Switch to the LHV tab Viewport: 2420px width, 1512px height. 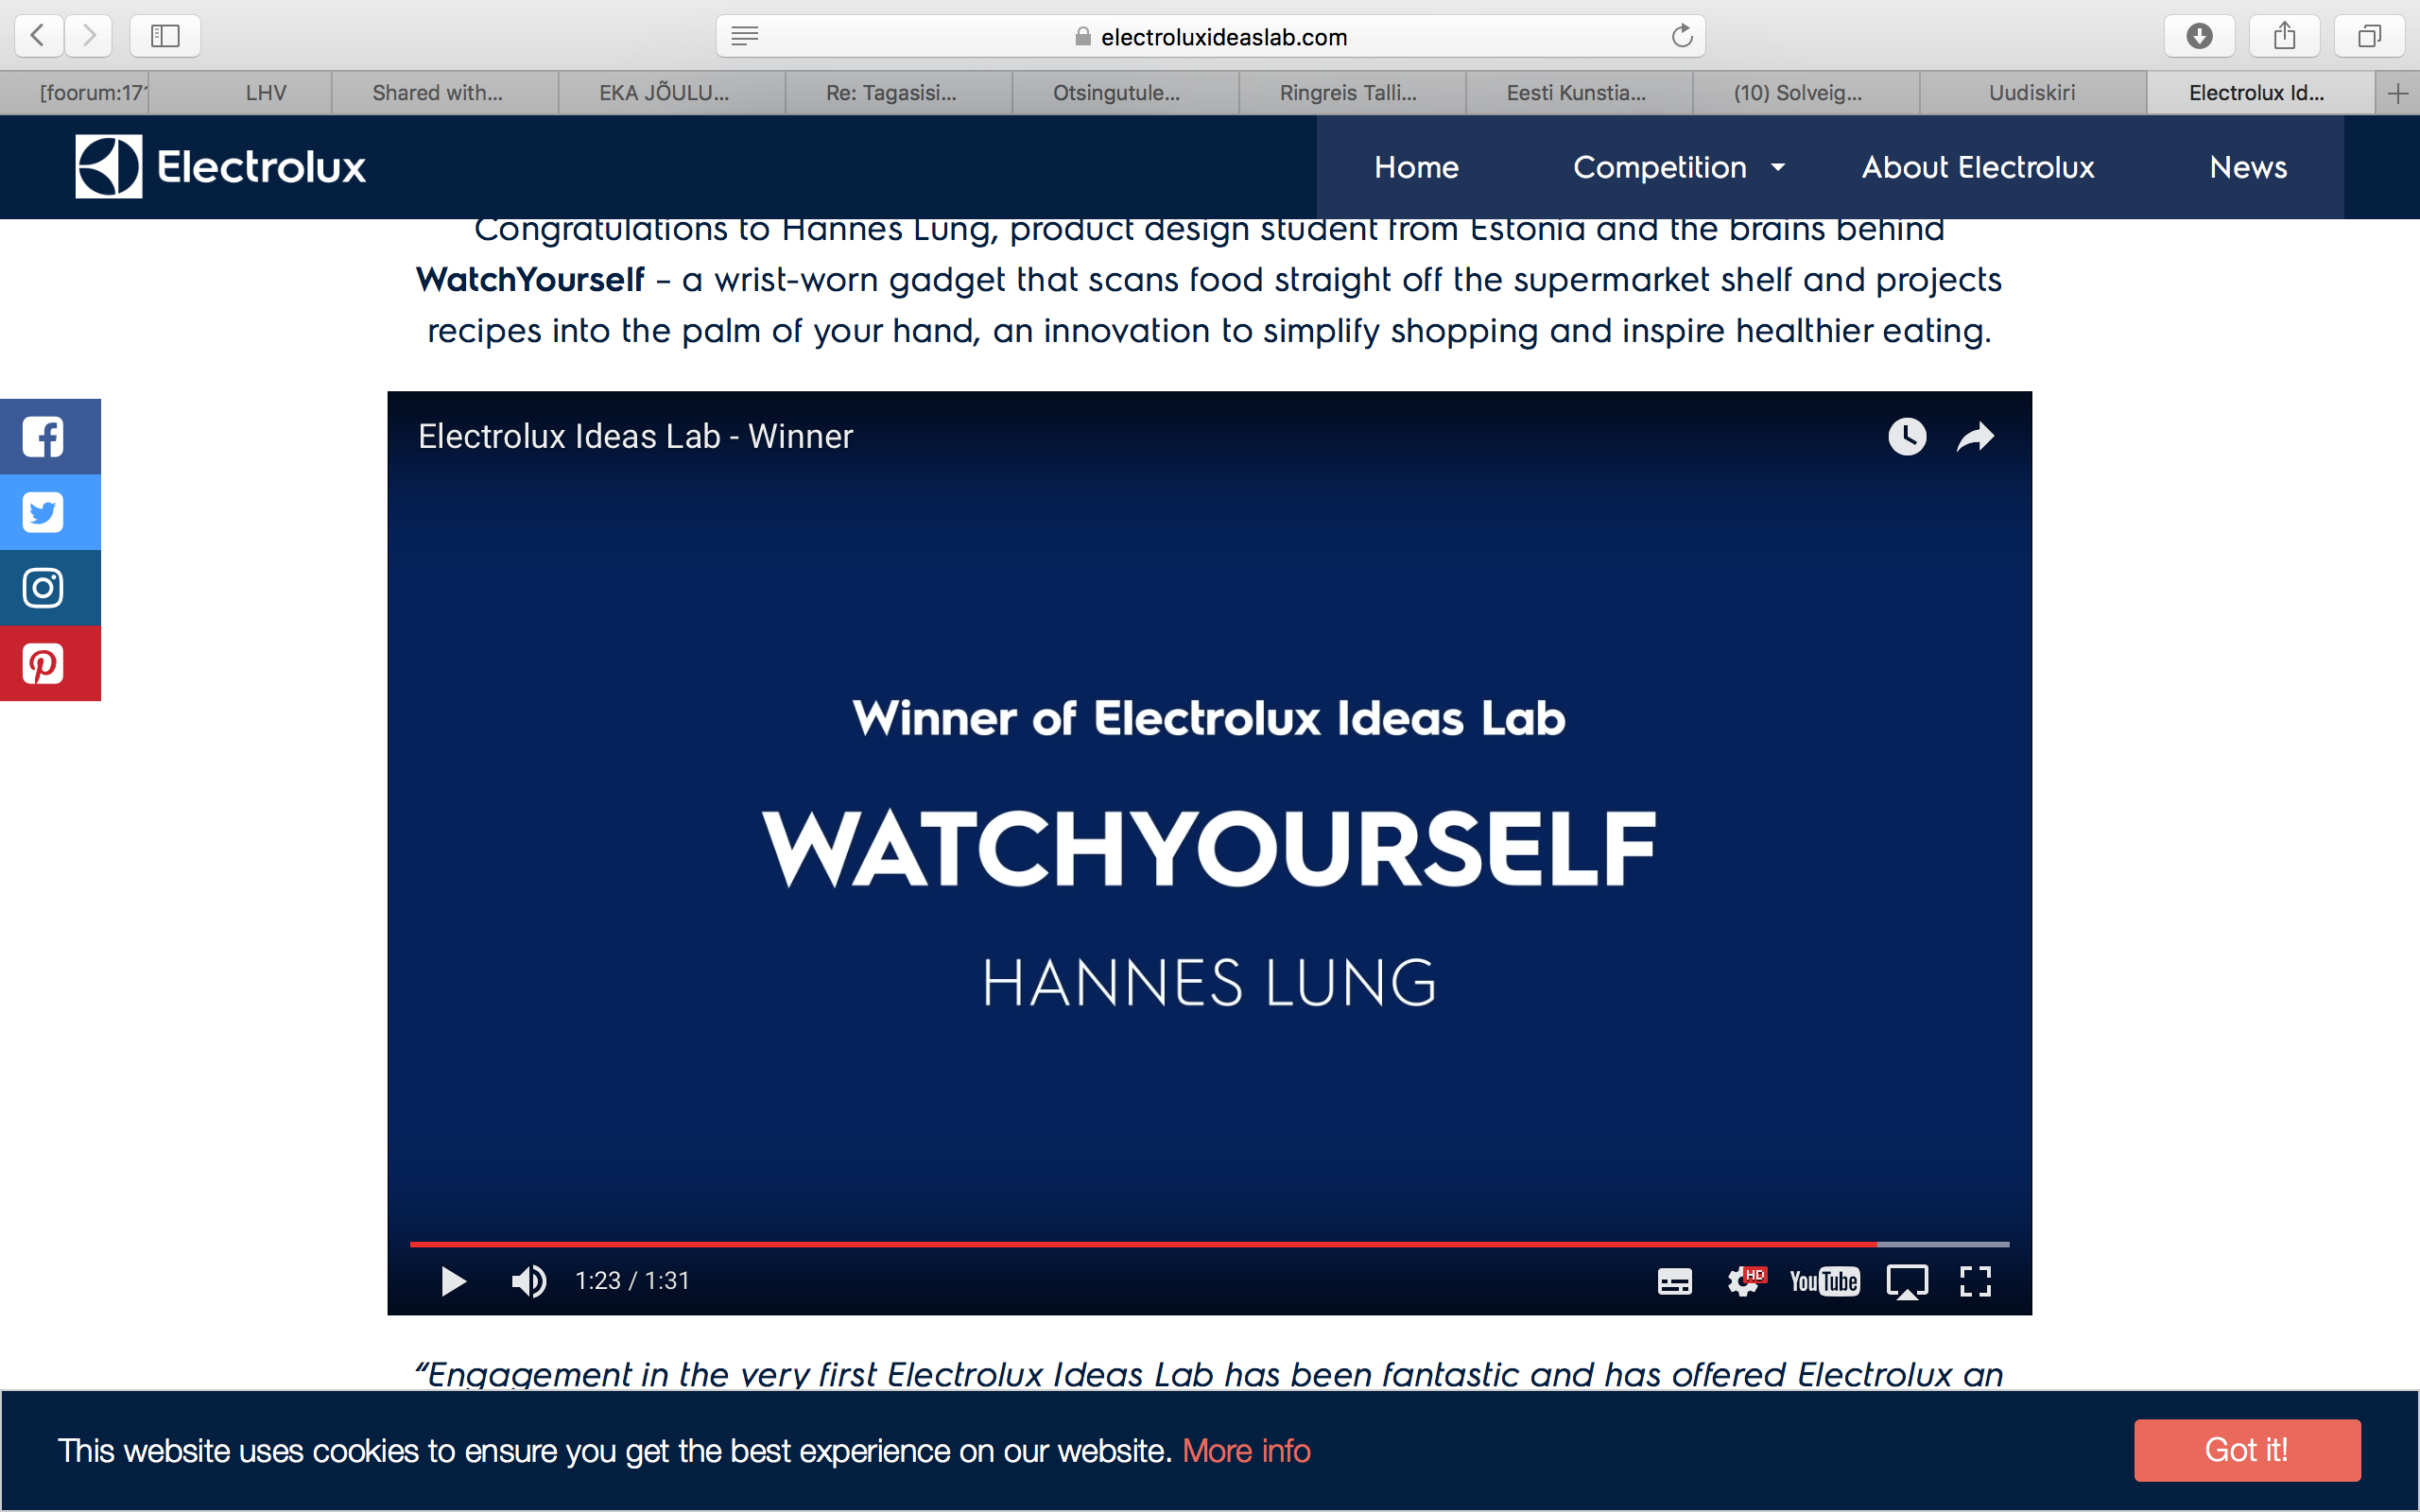[x=266, y=93]
